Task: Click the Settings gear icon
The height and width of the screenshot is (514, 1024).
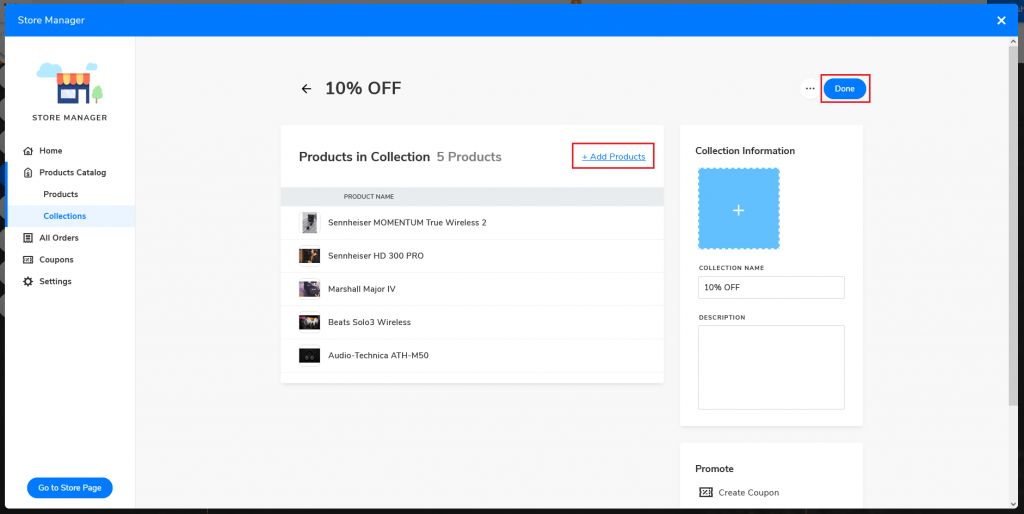Action: (27, 281)
